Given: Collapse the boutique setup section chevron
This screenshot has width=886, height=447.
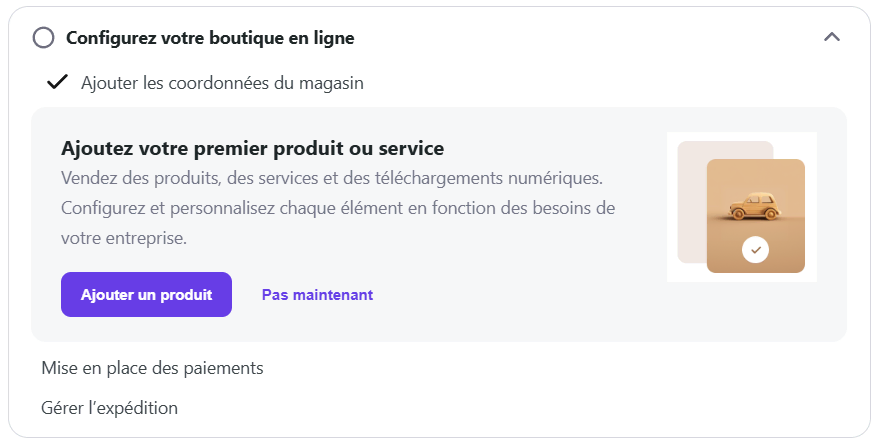Looking at the screenshot, I should tap(831, 37).
